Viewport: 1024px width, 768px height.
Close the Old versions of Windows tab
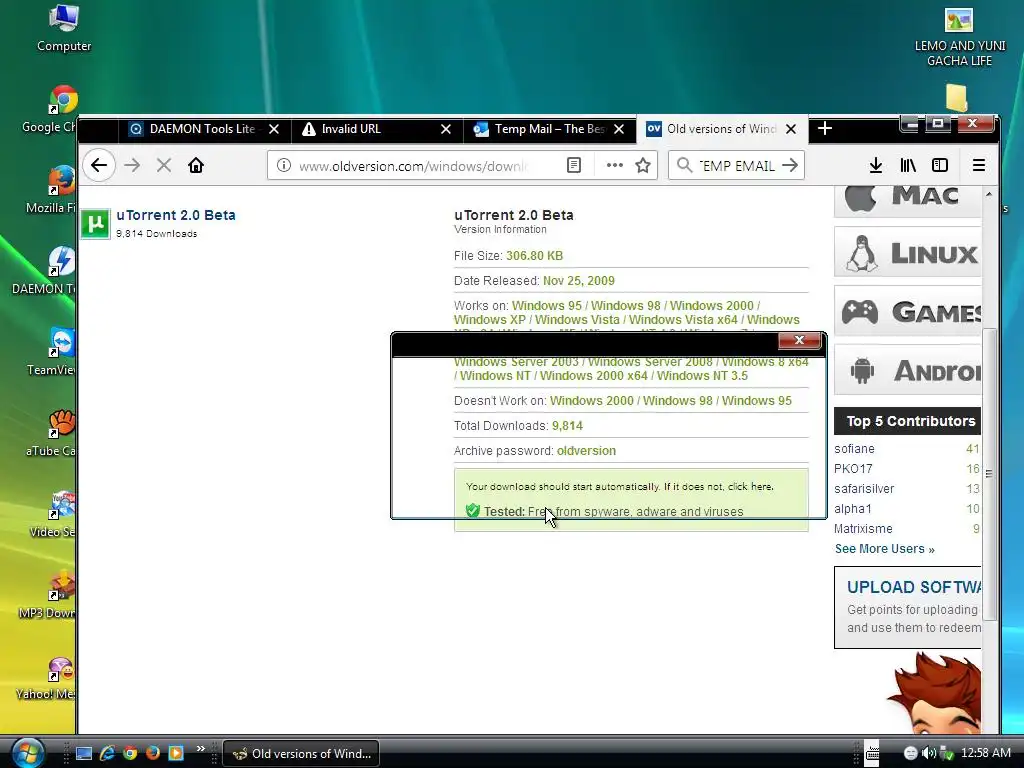[x=791, y=129]
